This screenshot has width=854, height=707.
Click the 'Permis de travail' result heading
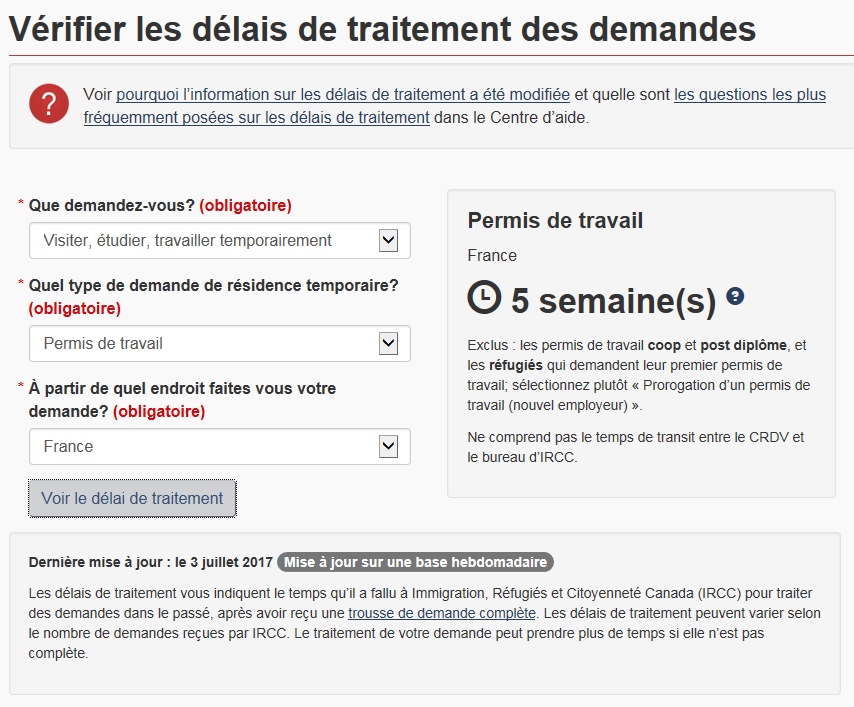coord(555,221)
